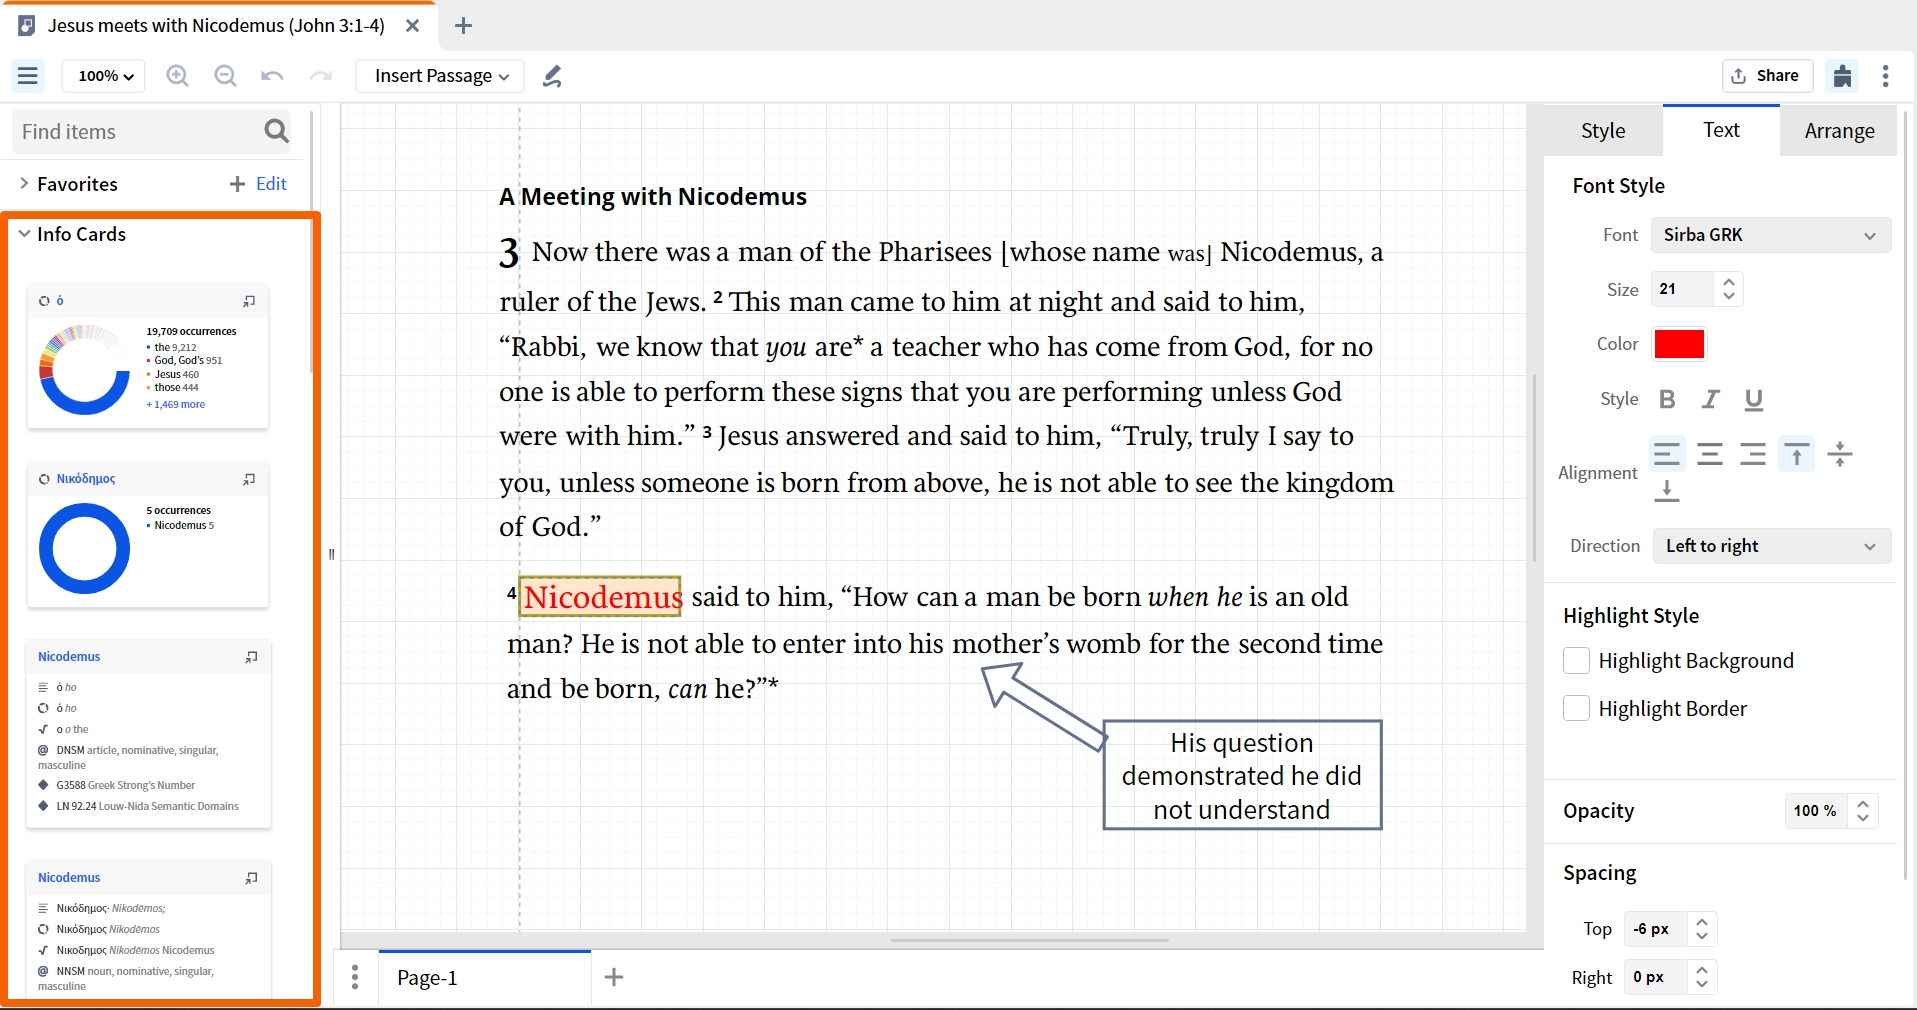Select the pen drawing tool icon
This screenshot has width=1917, height=1010.
(552, 76)
